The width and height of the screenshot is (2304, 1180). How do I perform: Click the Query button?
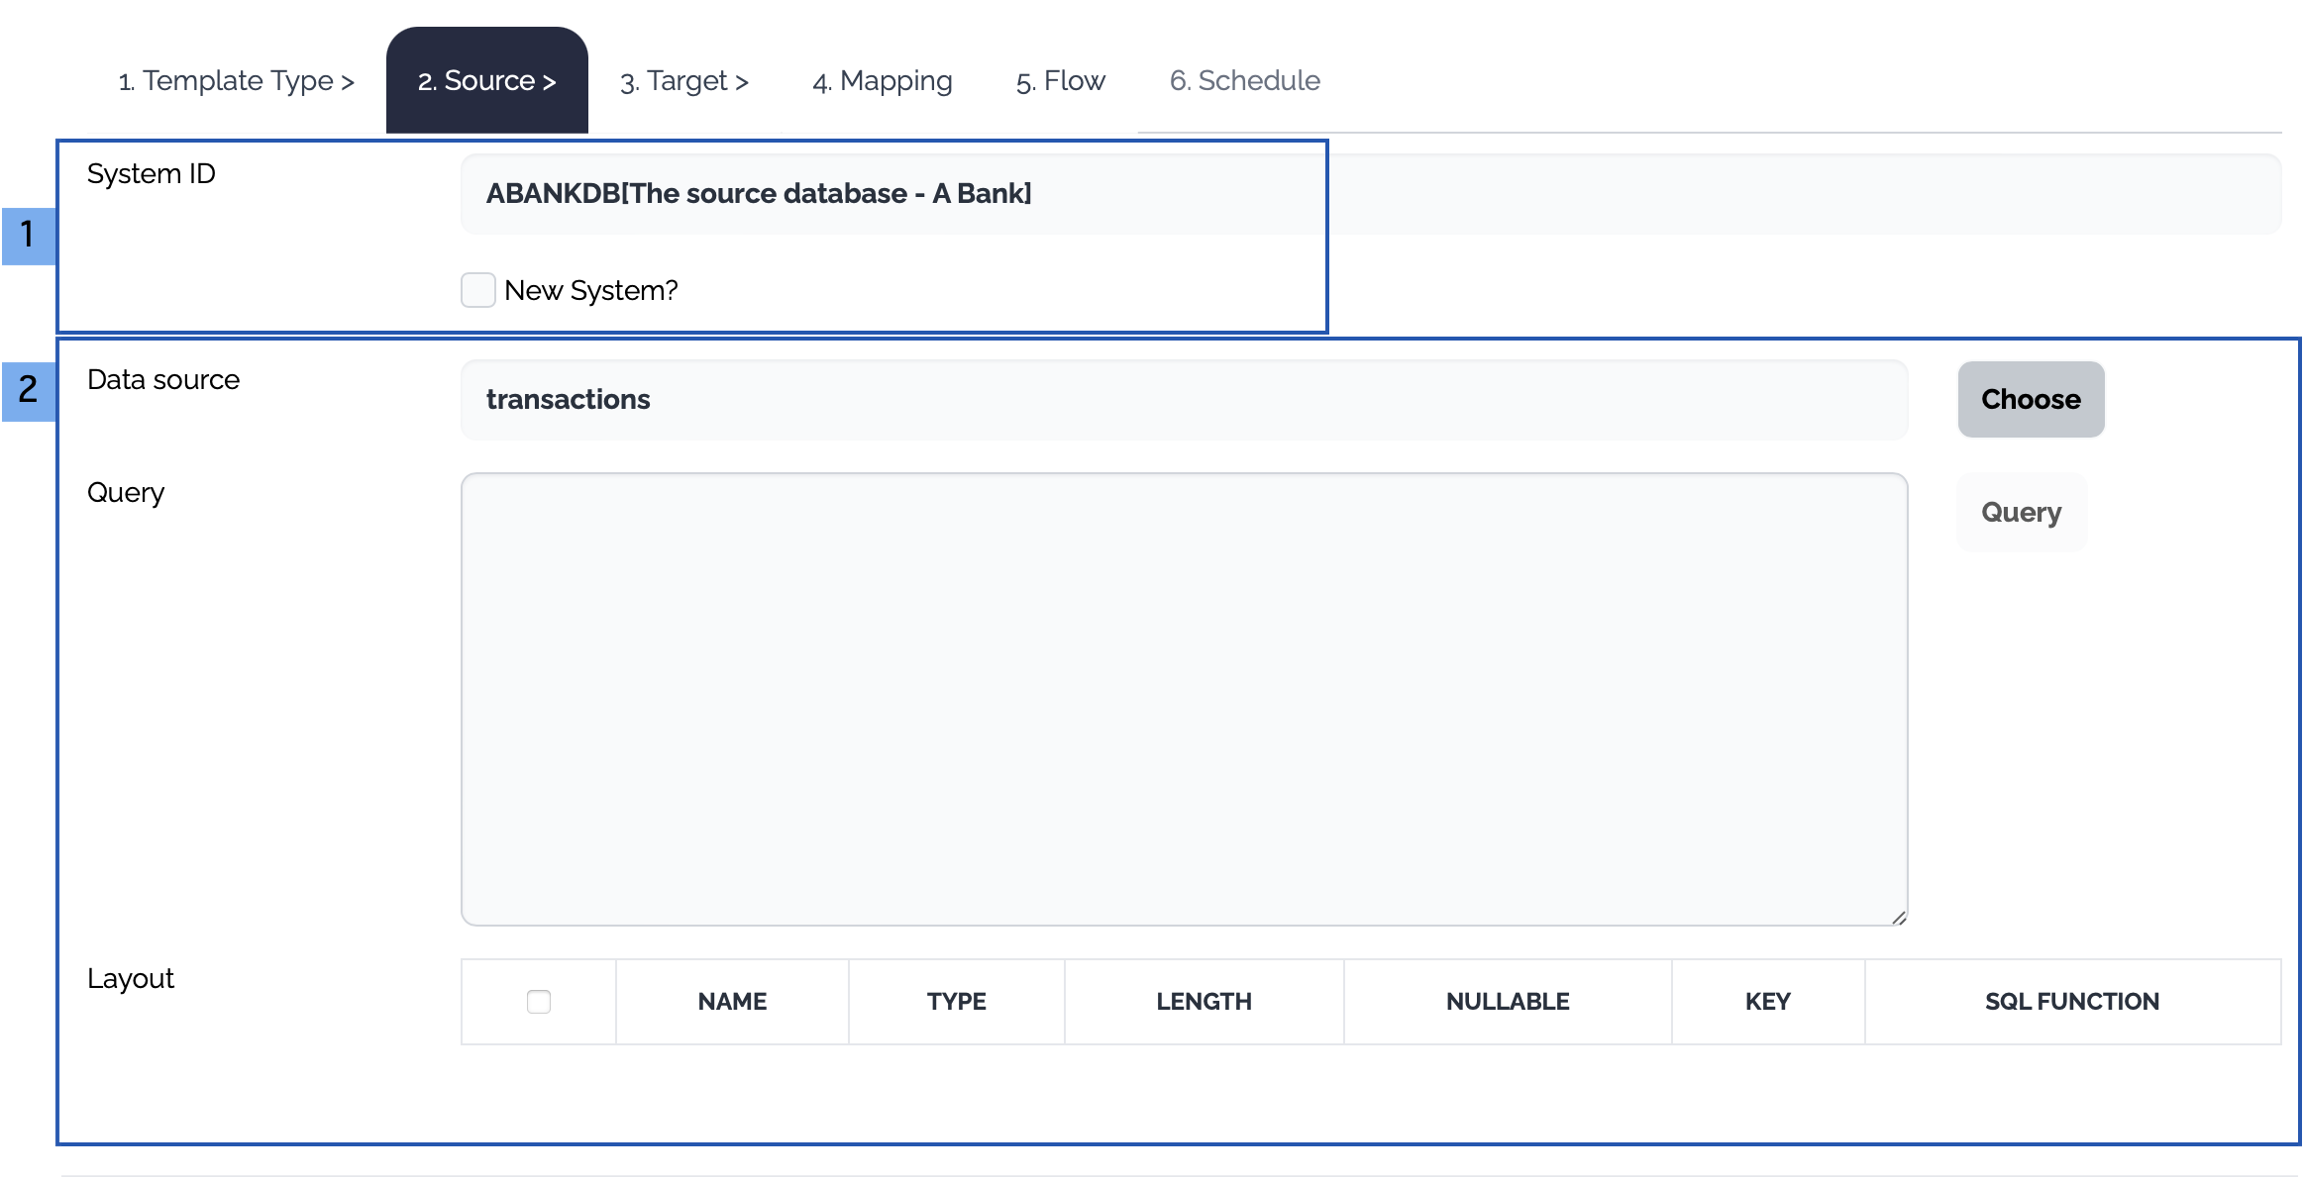pos(2021,512)
